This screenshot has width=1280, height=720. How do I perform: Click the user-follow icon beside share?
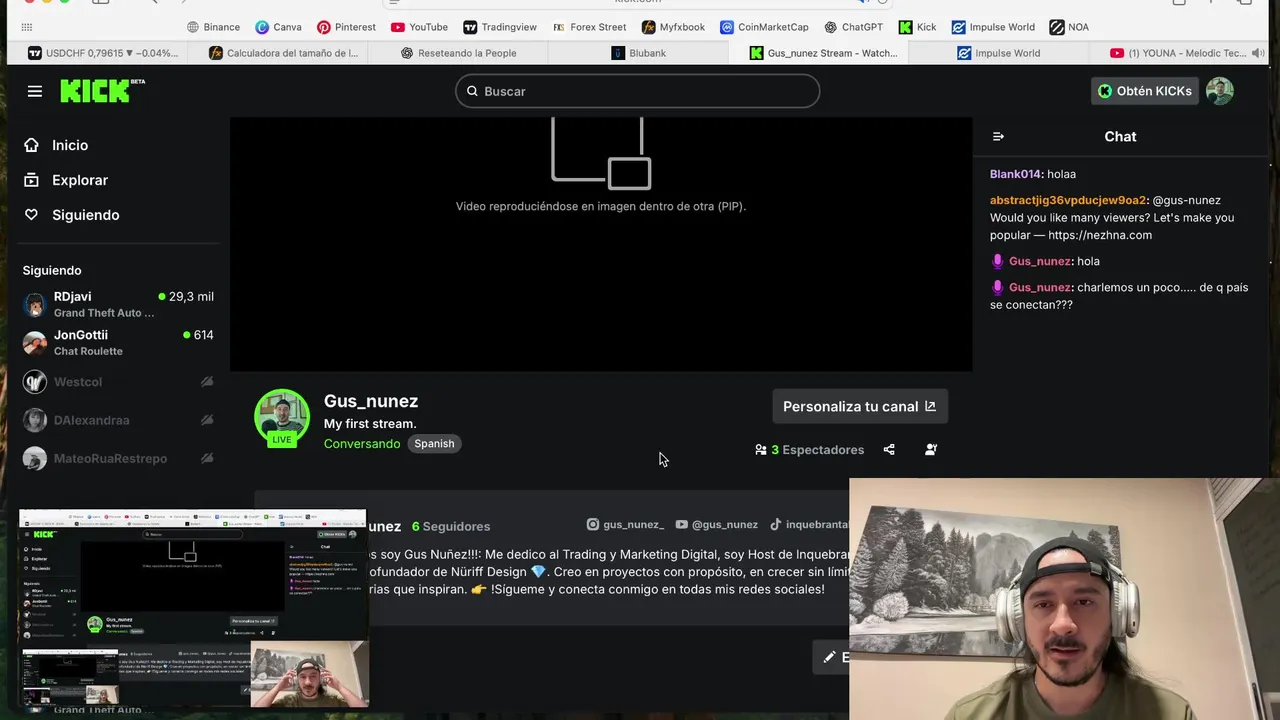tap(931, 450)
